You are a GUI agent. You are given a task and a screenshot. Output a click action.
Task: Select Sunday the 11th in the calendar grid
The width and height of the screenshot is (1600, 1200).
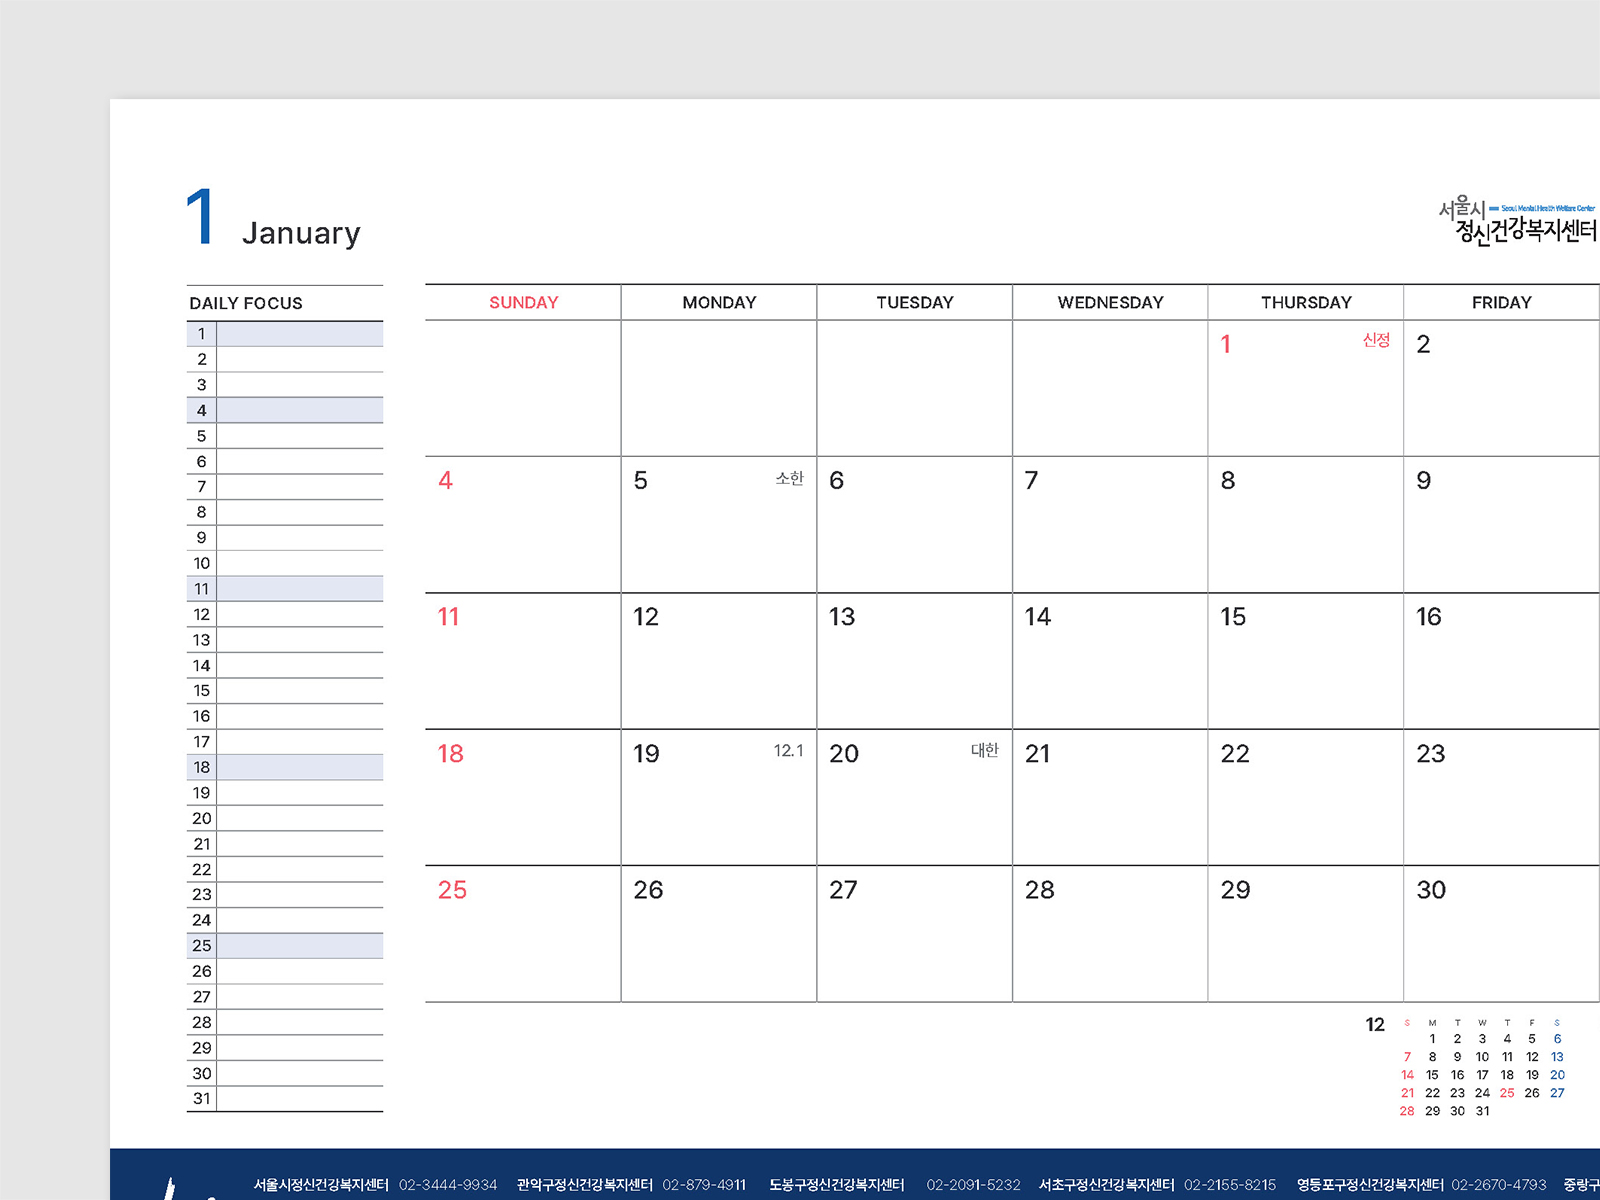[448, 617]
